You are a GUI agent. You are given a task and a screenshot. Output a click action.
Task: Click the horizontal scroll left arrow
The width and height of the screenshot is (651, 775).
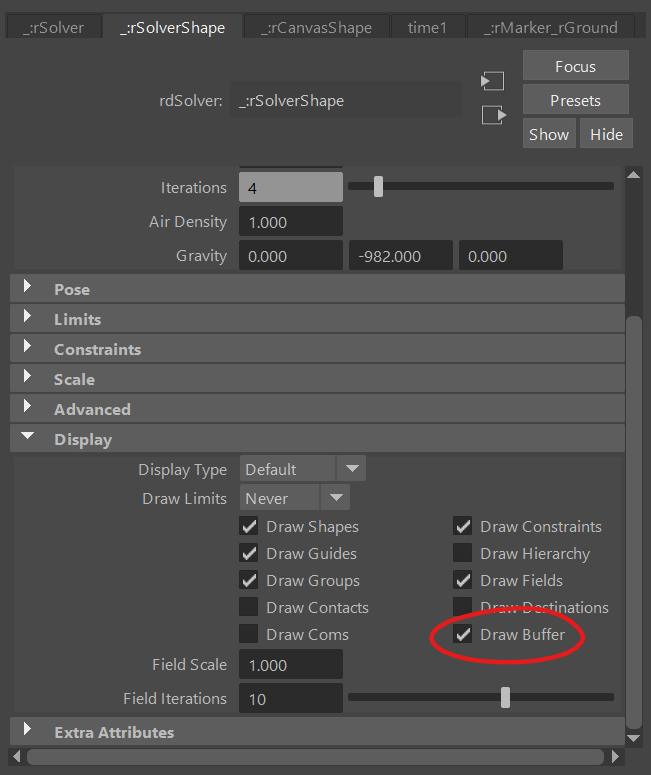(18, 756)
